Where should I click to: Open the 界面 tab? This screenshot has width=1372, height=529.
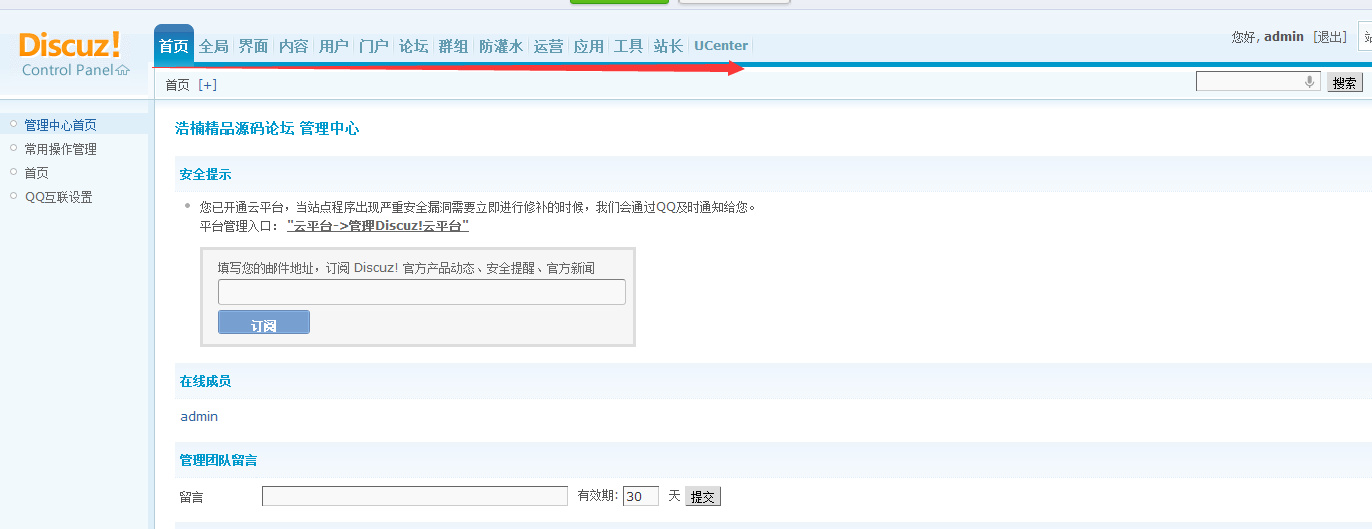pyautogui.click(x=254, y=46)
